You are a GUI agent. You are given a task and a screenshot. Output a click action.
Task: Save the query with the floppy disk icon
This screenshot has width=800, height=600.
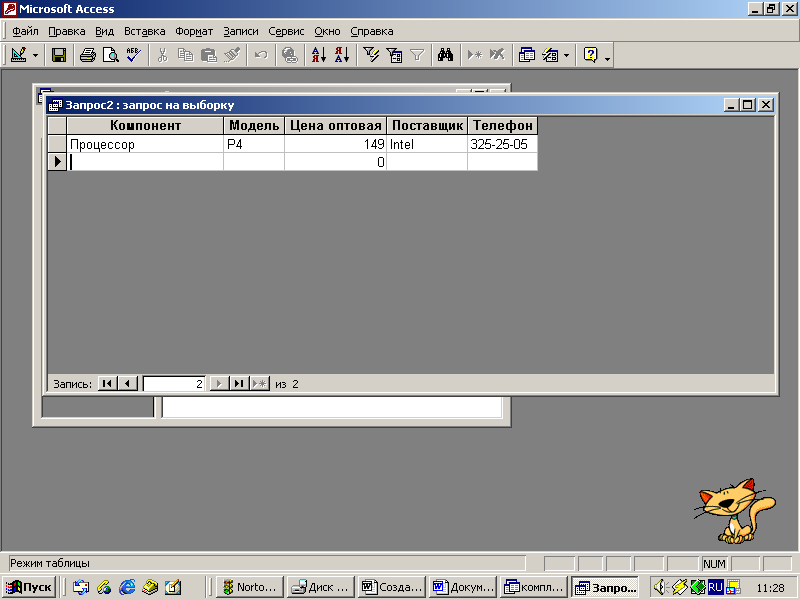[59, 55]
